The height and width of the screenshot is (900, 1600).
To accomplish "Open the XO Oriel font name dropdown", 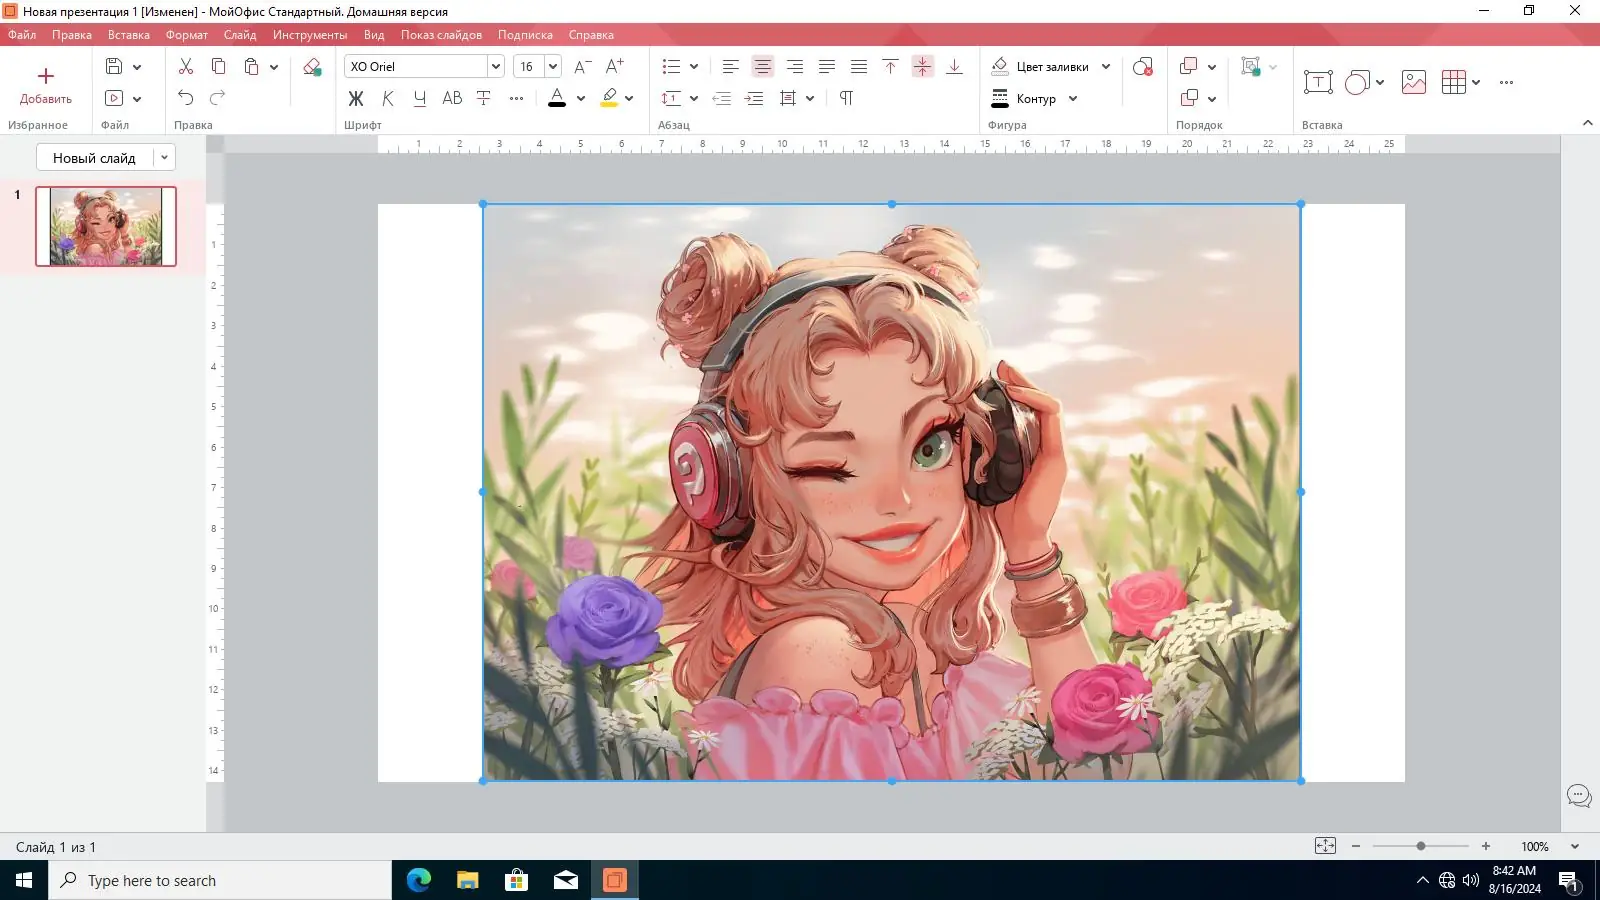I will (x=495, y=67).
